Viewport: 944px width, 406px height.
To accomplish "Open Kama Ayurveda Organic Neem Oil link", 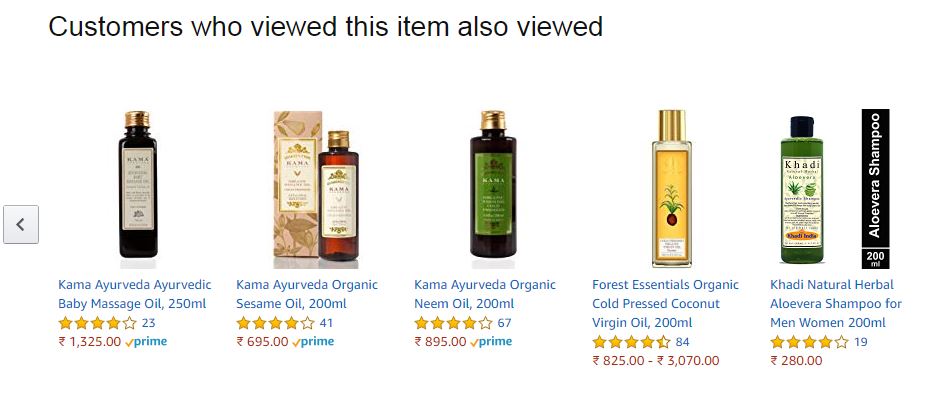I will 485,294.
